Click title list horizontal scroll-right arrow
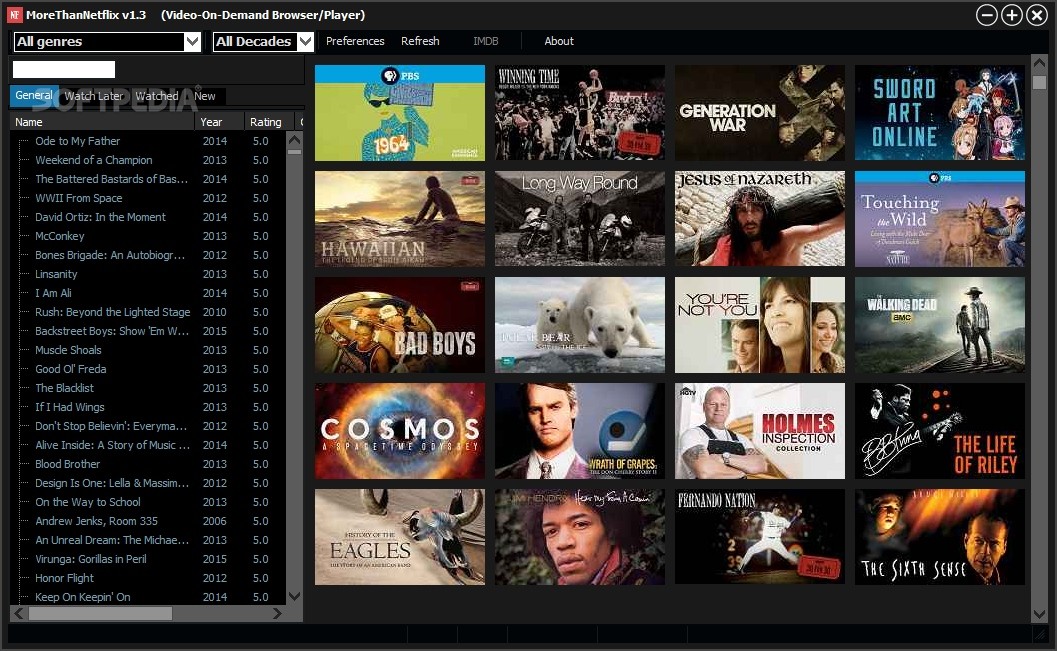The width and height of the screenshot is (1057, 651). (x=277, y=613)
